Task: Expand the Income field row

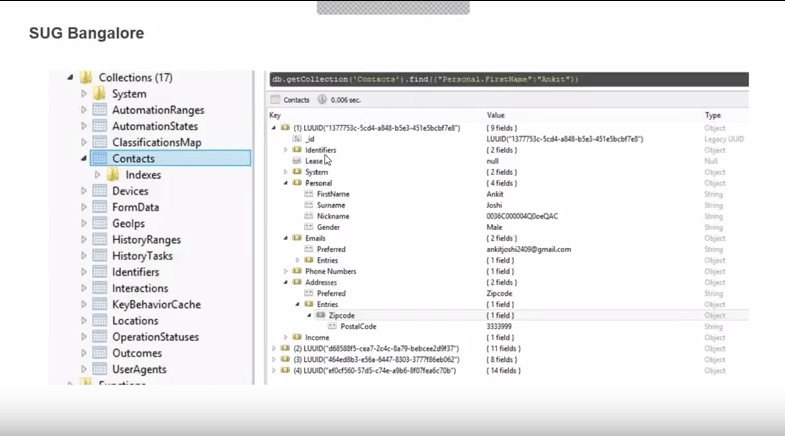Action: click(x=286, y=337)
